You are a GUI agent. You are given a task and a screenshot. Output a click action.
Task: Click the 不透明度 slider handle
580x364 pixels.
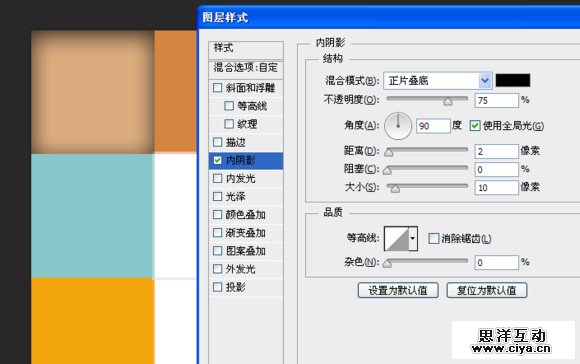coord(448,101)
